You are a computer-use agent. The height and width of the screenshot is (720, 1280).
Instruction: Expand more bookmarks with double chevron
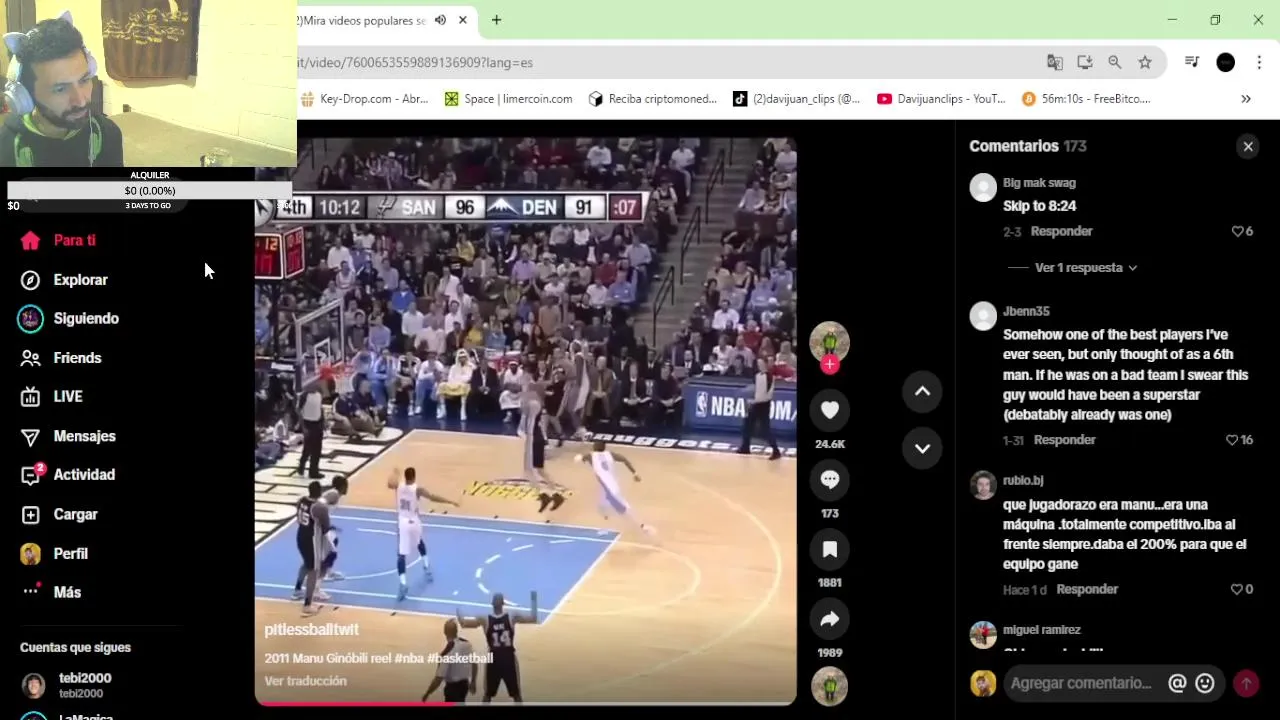(x=1246, y=99)
